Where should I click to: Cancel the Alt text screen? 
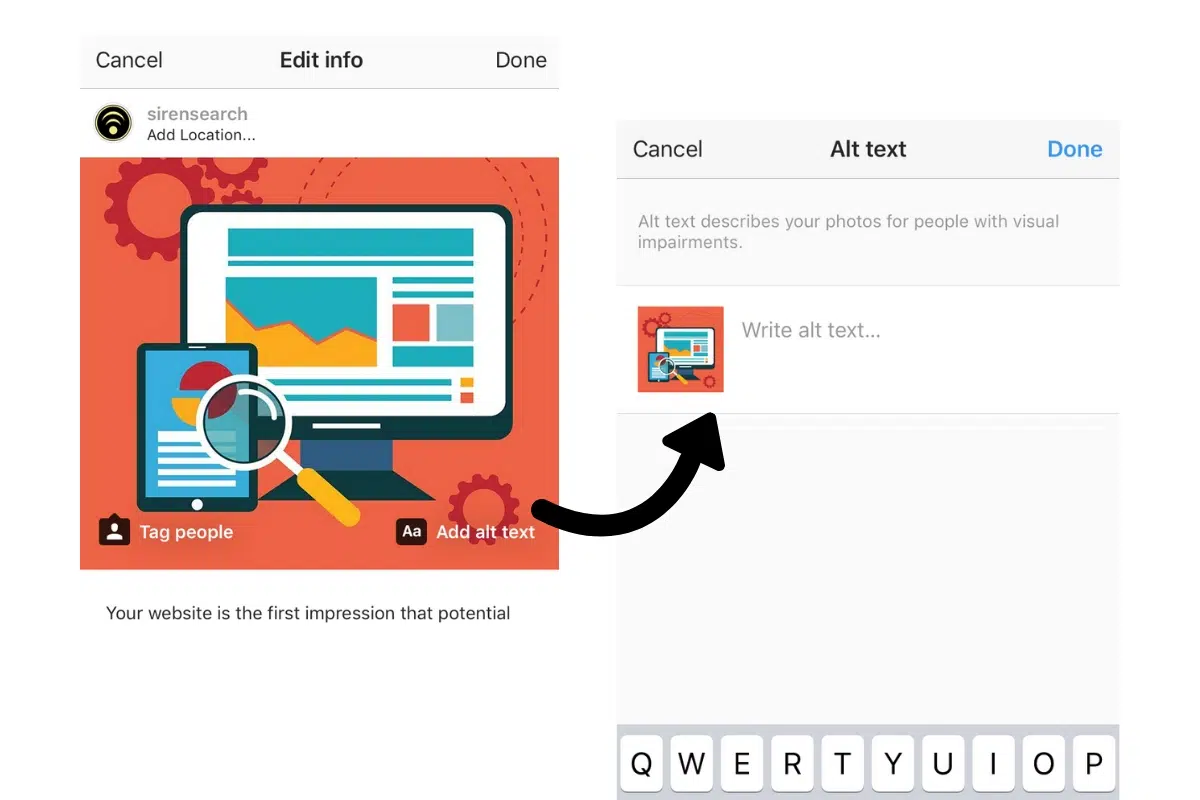coord(668,149)
